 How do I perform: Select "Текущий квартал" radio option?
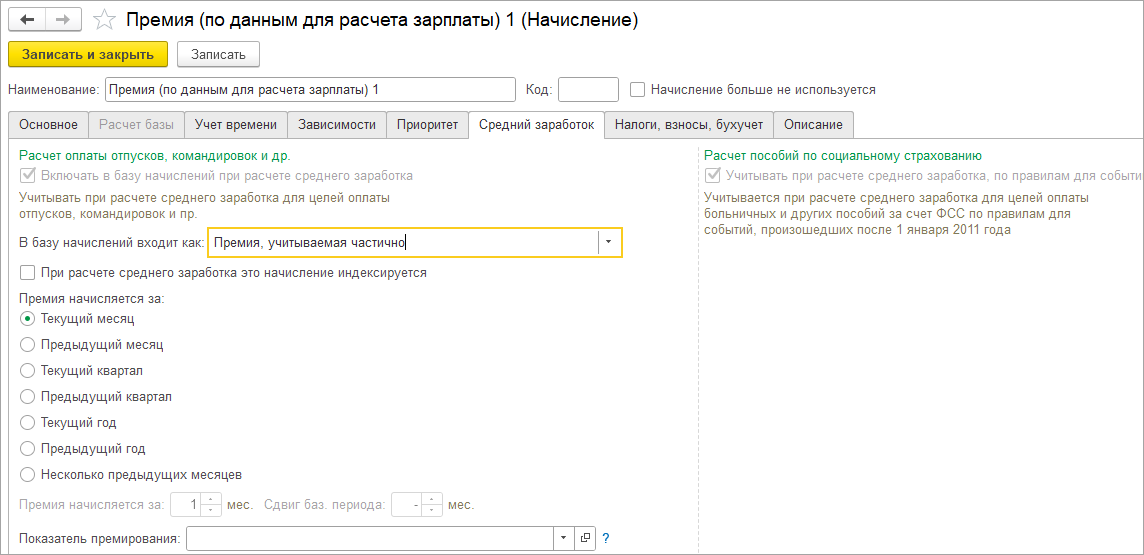(x=28, y=370)
